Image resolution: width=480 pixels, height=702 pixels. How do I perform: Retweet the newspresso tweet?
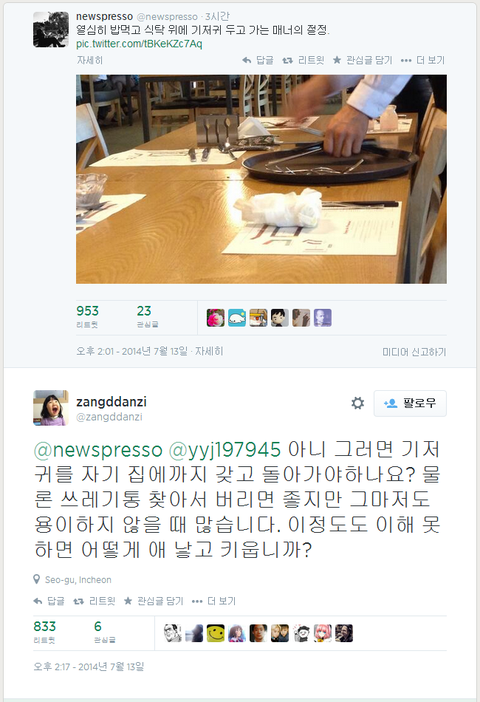click(x=287, y=60)
